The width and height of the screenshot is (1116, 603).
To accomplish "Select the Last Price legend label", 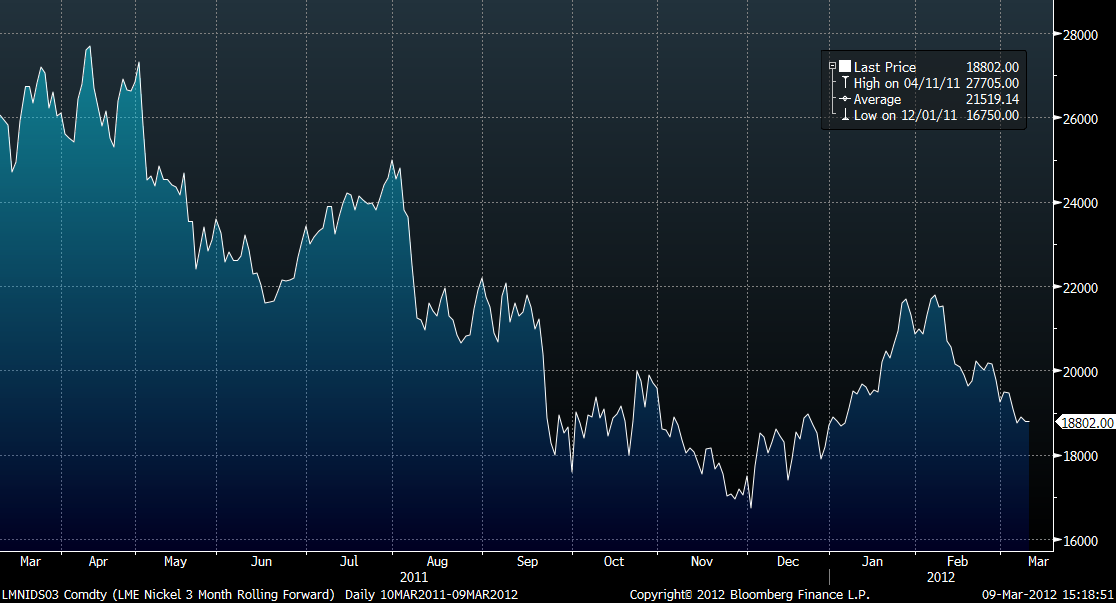I will click(884, 67).
